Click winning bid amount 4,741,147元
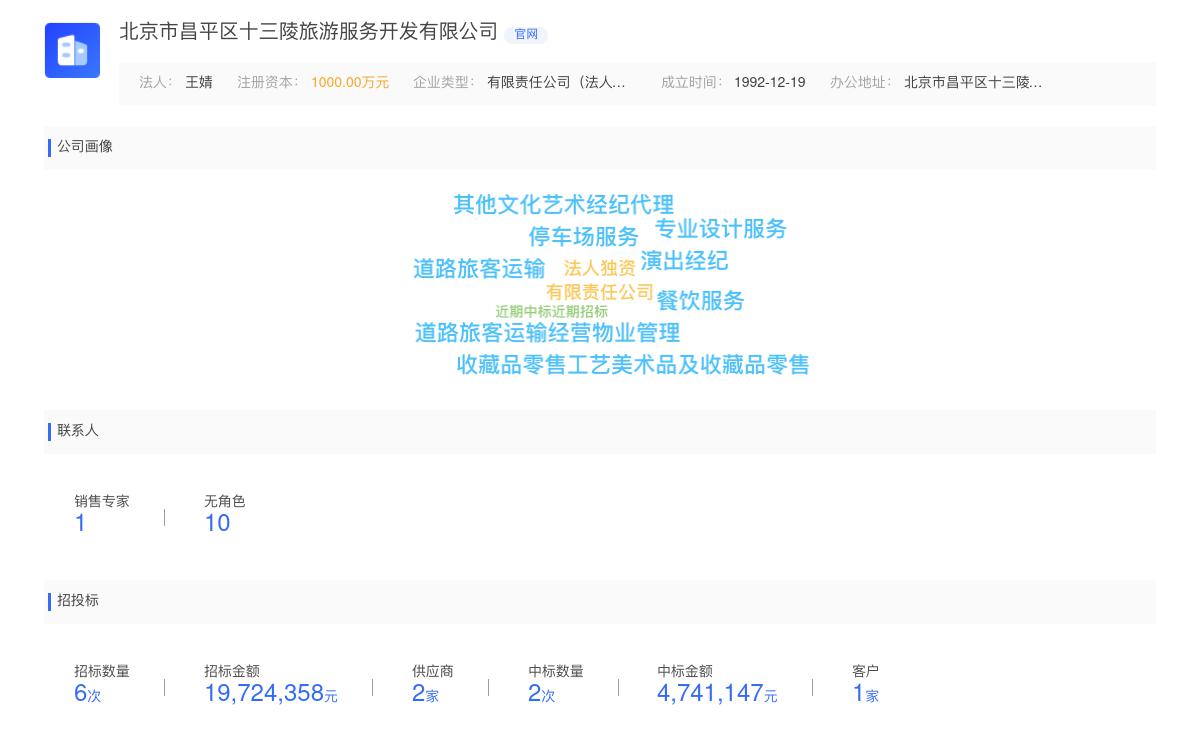The height and width of the screenshot is (752, 1200). coord(716,693)
